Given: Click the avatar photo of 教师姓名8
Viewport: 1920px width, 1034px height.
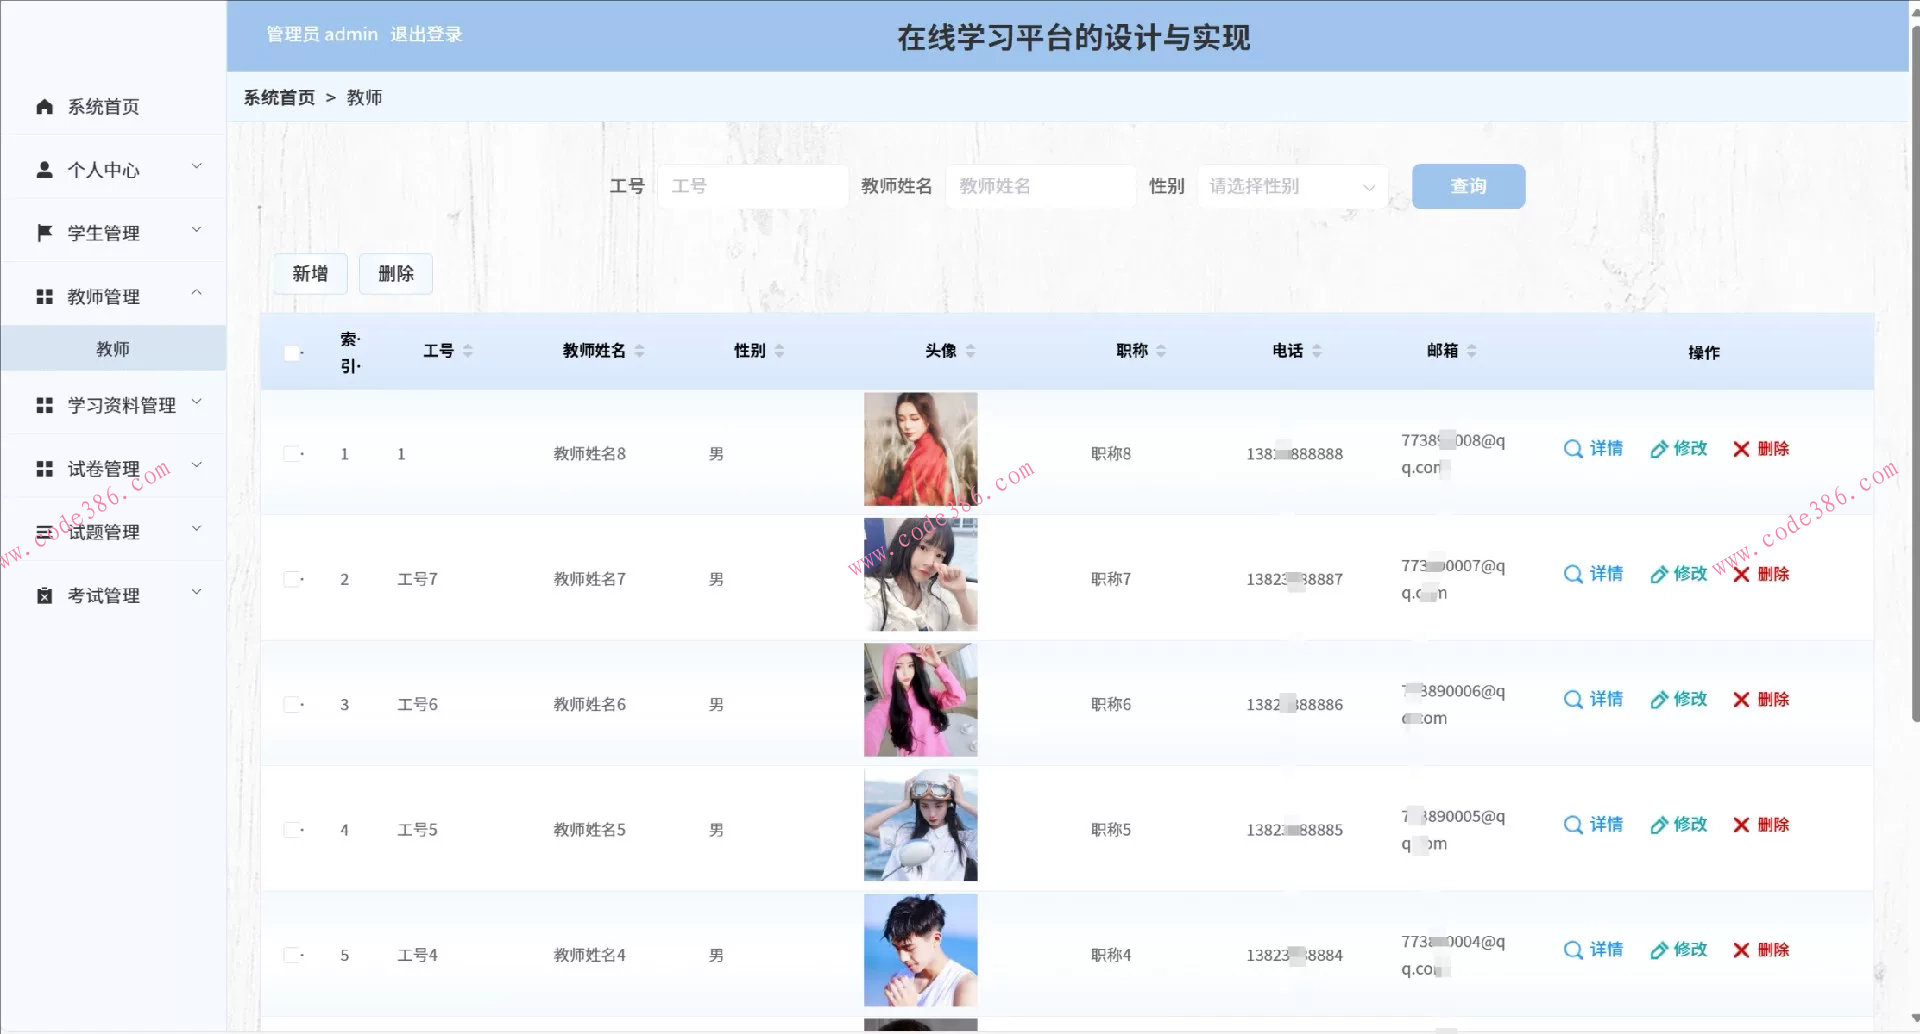Looking at the screenshot, I should click(920, 449).
